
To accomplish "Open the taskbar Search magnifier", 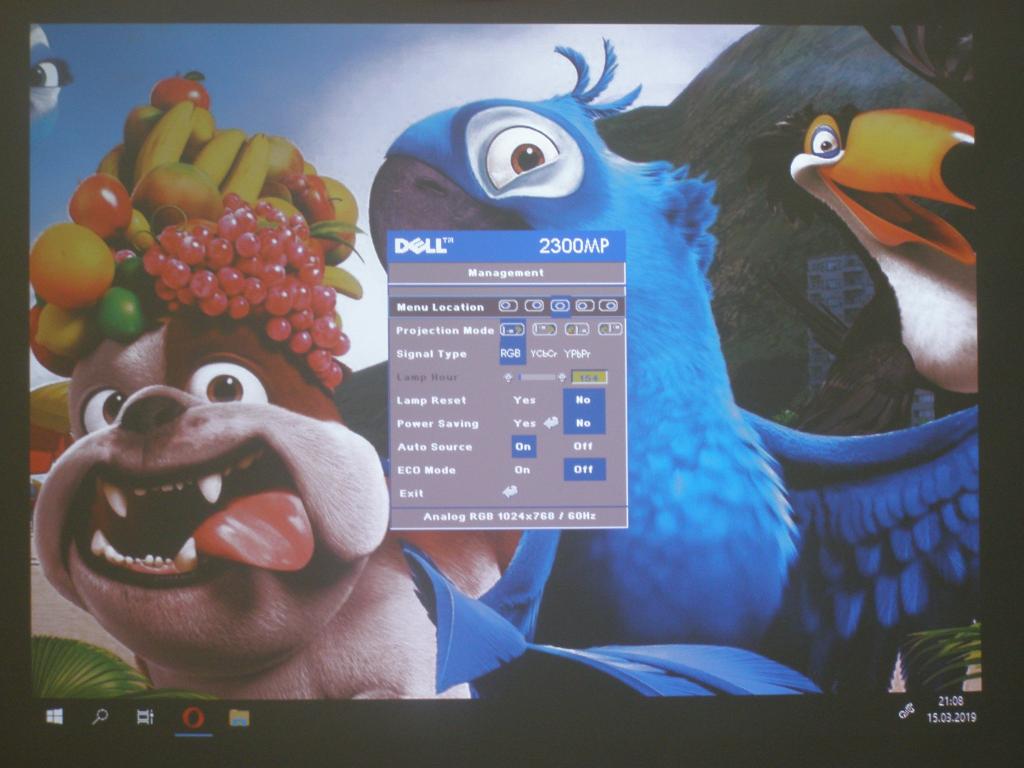I will click(100, 716).
